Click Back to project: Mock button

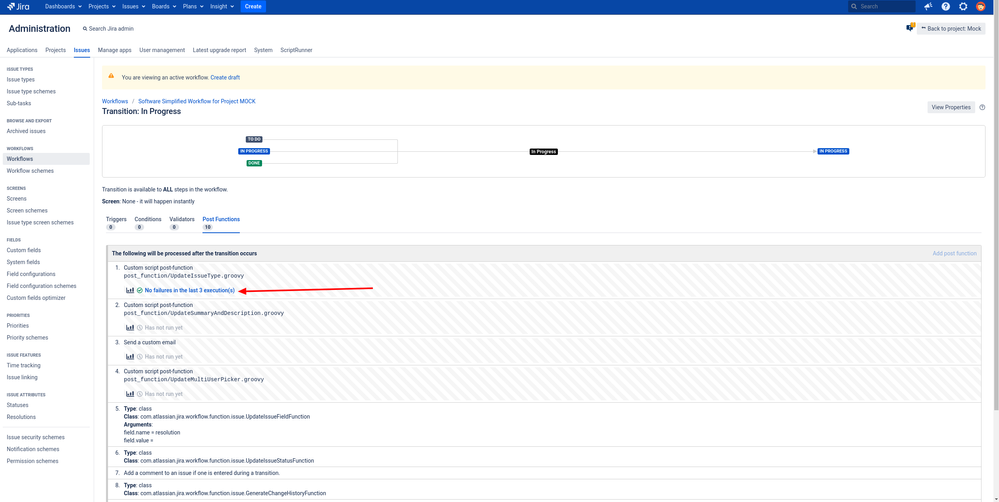coord(951,29)
